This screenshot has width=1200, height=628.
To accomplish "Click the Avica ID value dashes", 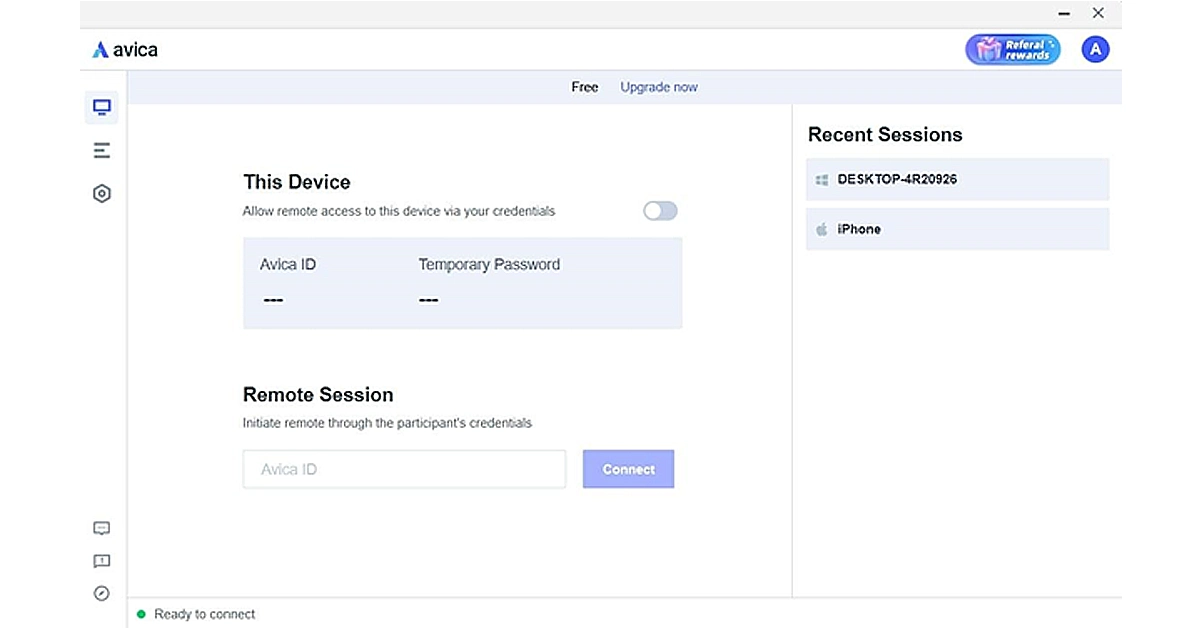I will 272,300.
